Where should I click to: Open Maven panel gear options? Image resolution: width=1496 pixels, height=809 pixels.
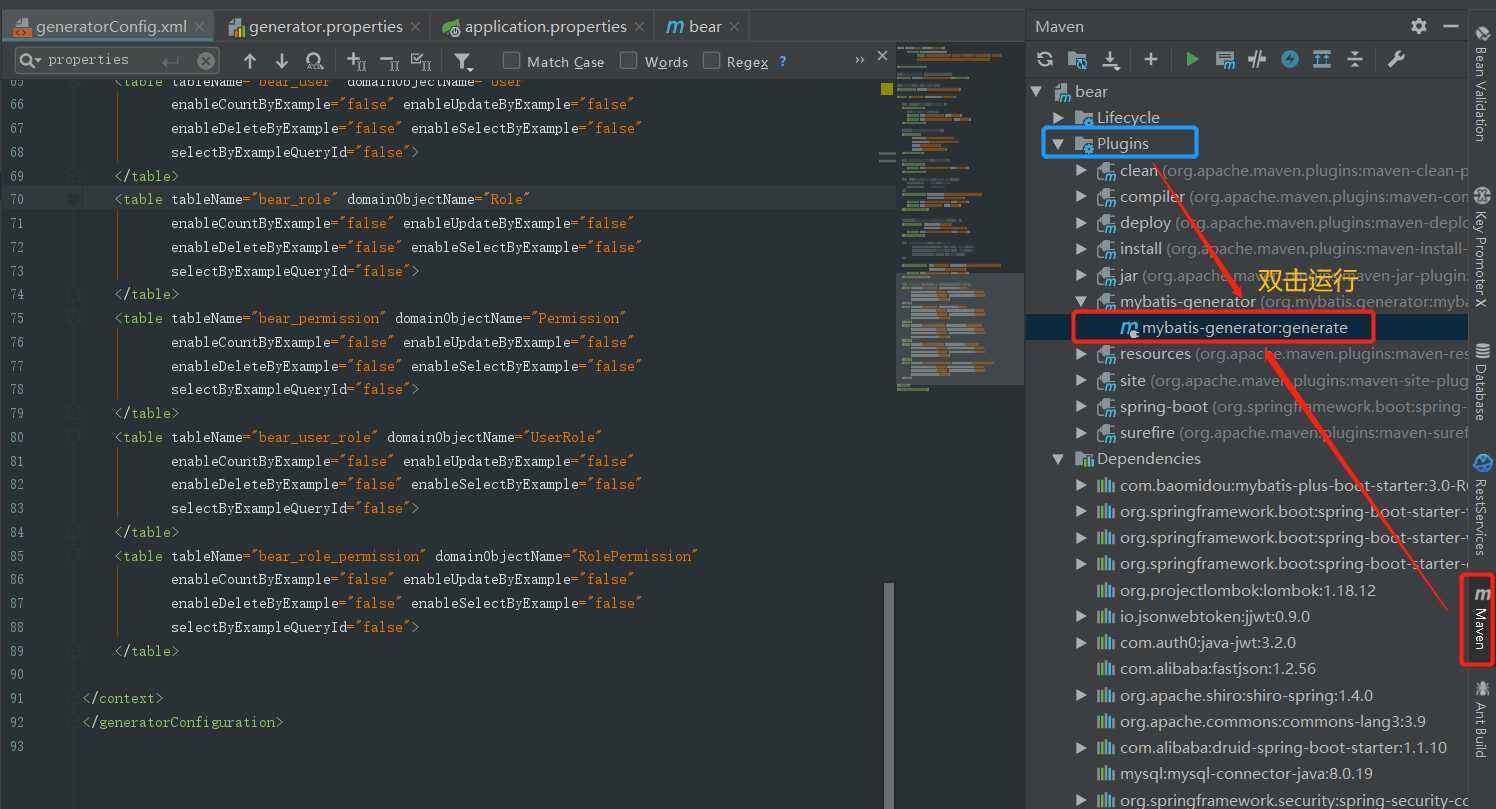click(x=1419, y=26)
